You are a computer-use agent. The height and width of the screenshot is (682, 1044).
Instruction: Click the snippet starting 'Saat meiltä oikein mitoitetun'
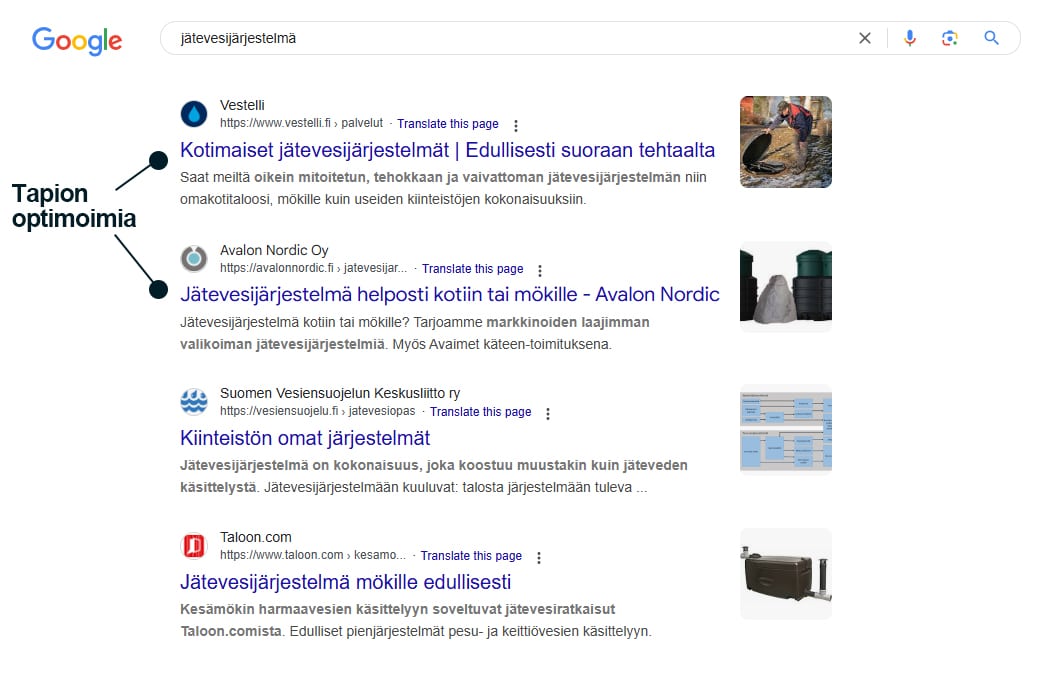tap(443, 188)
